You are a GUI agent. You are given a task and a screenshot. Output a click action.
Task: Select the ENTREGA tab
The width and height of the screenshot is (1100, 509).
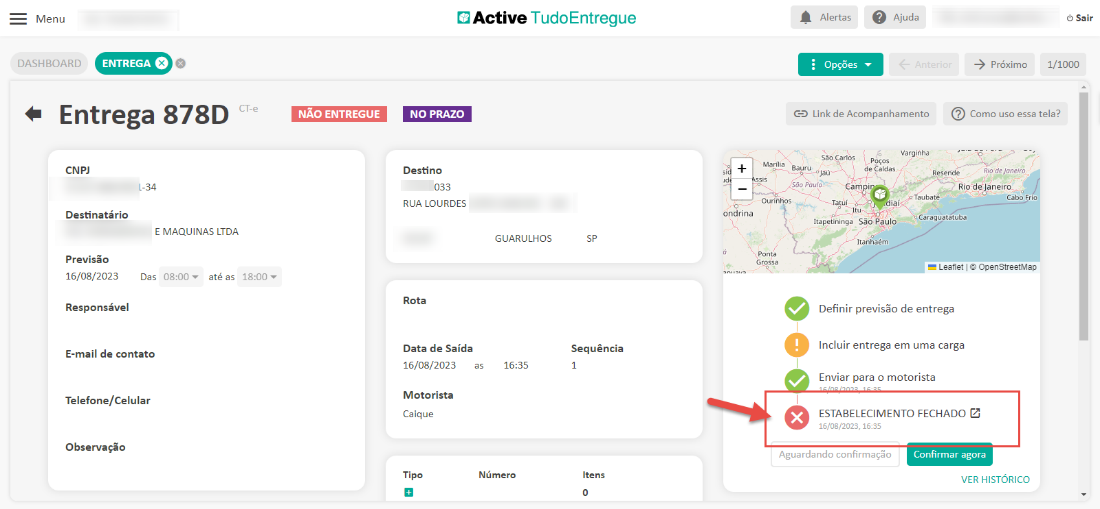tap(126, 63)
